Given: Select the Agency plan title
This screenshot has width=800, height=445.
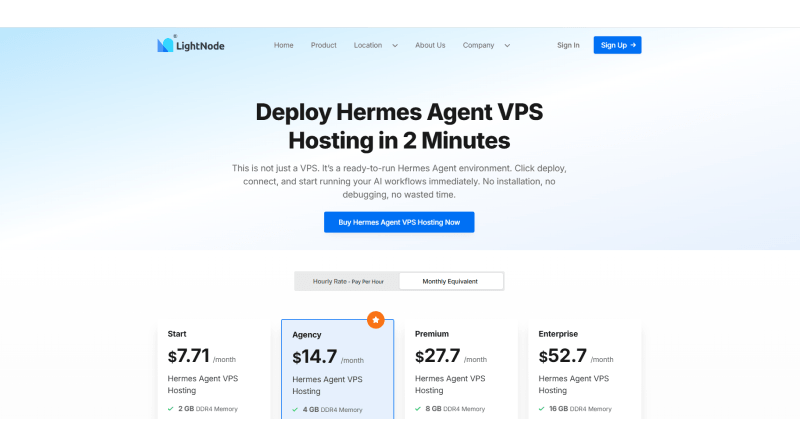Looking at the screenshot, I should click(307, 335).
